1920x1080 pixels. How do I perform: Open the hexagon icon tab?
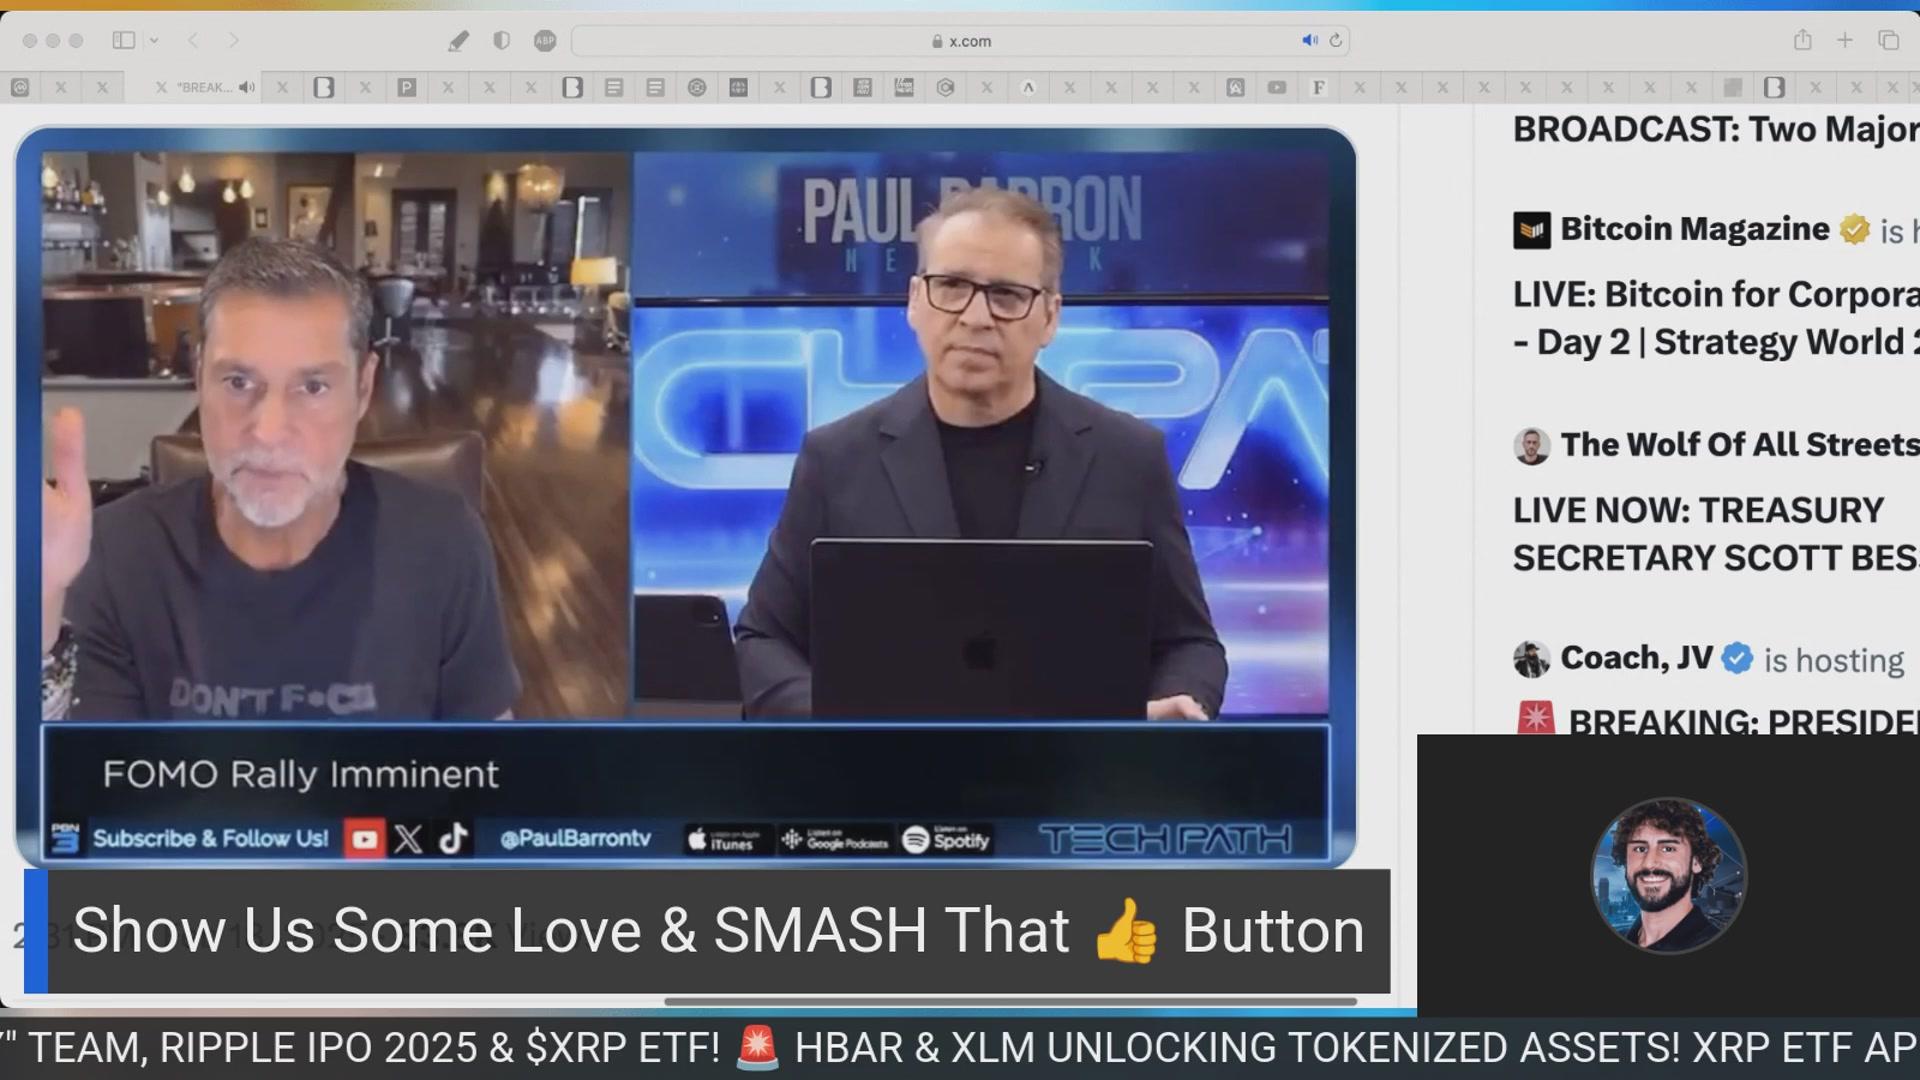[945, 88]
